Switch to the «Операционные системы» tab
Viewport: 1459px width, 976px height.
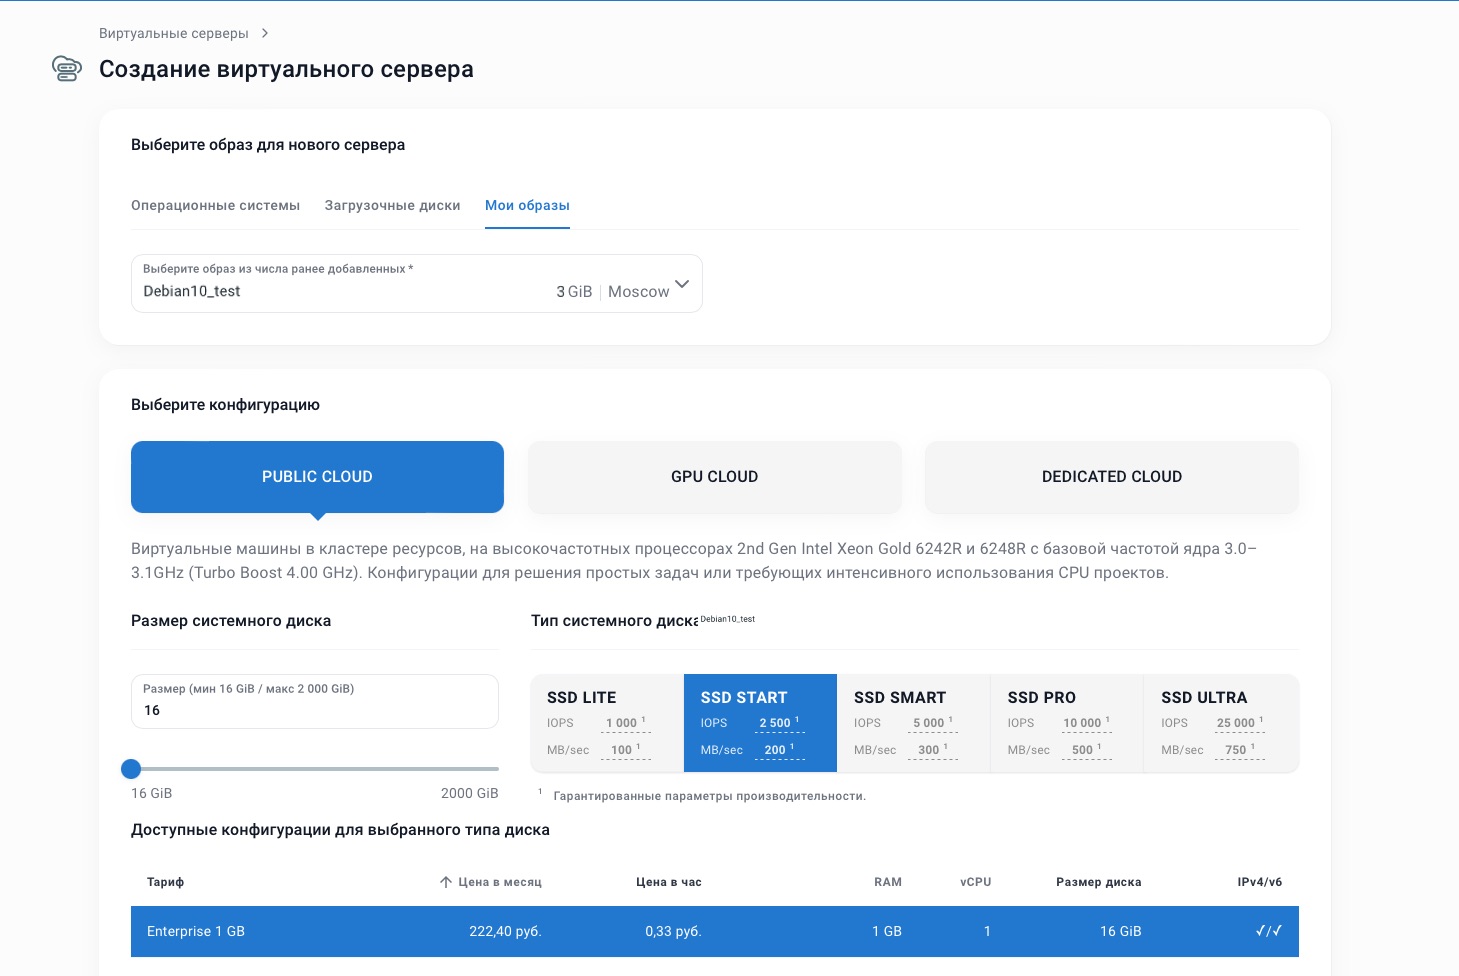(x=215, y=206)
